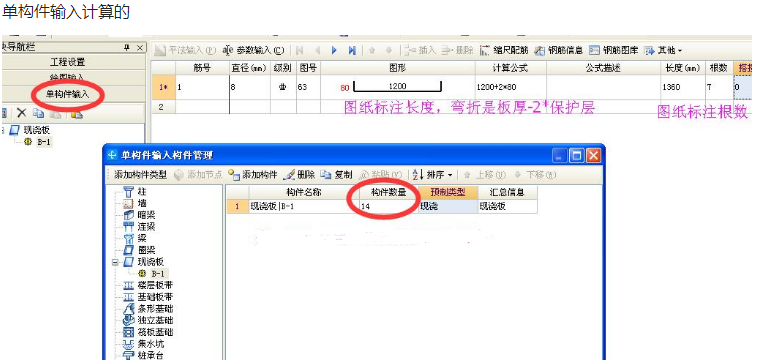Screen dimensions: 758x364
Task: Select 梁 component type in the dialog tree
Action: click(136, 238)
